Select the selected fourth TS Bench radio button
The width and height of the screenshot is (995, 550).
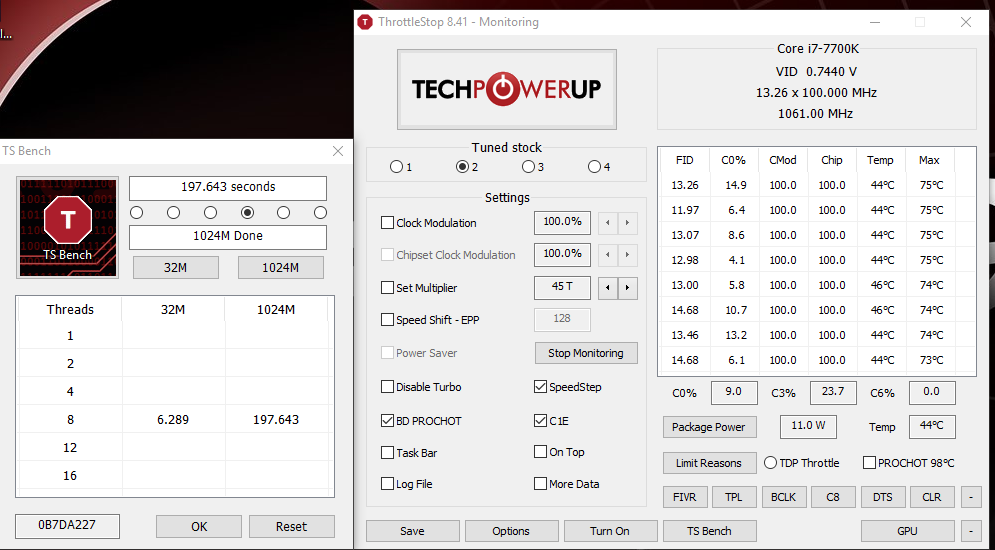coord(247,213)
